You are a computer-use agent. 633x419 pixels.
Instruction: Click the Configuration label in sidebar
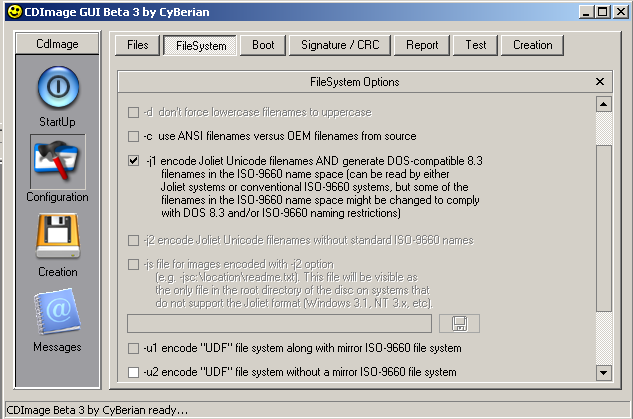pyautogui.click(x=57, y=197)
